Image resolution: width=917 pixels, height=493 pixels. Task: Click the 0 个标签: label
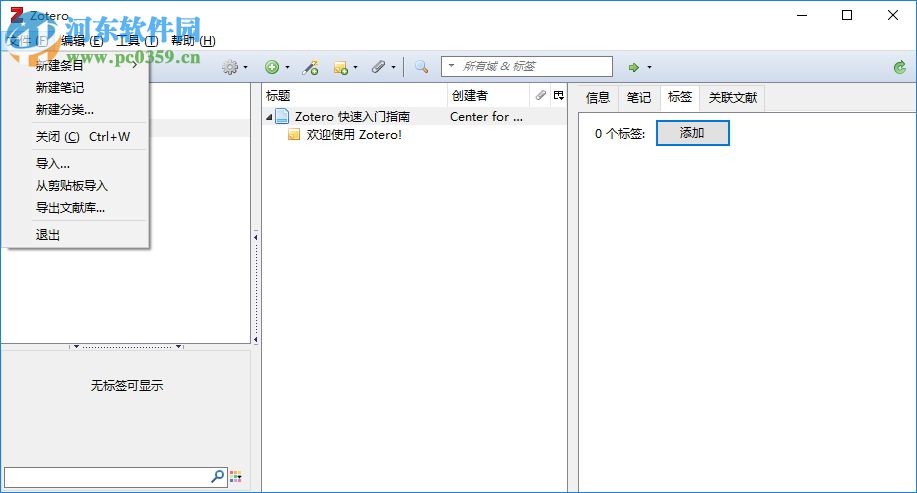coord(620,133)
